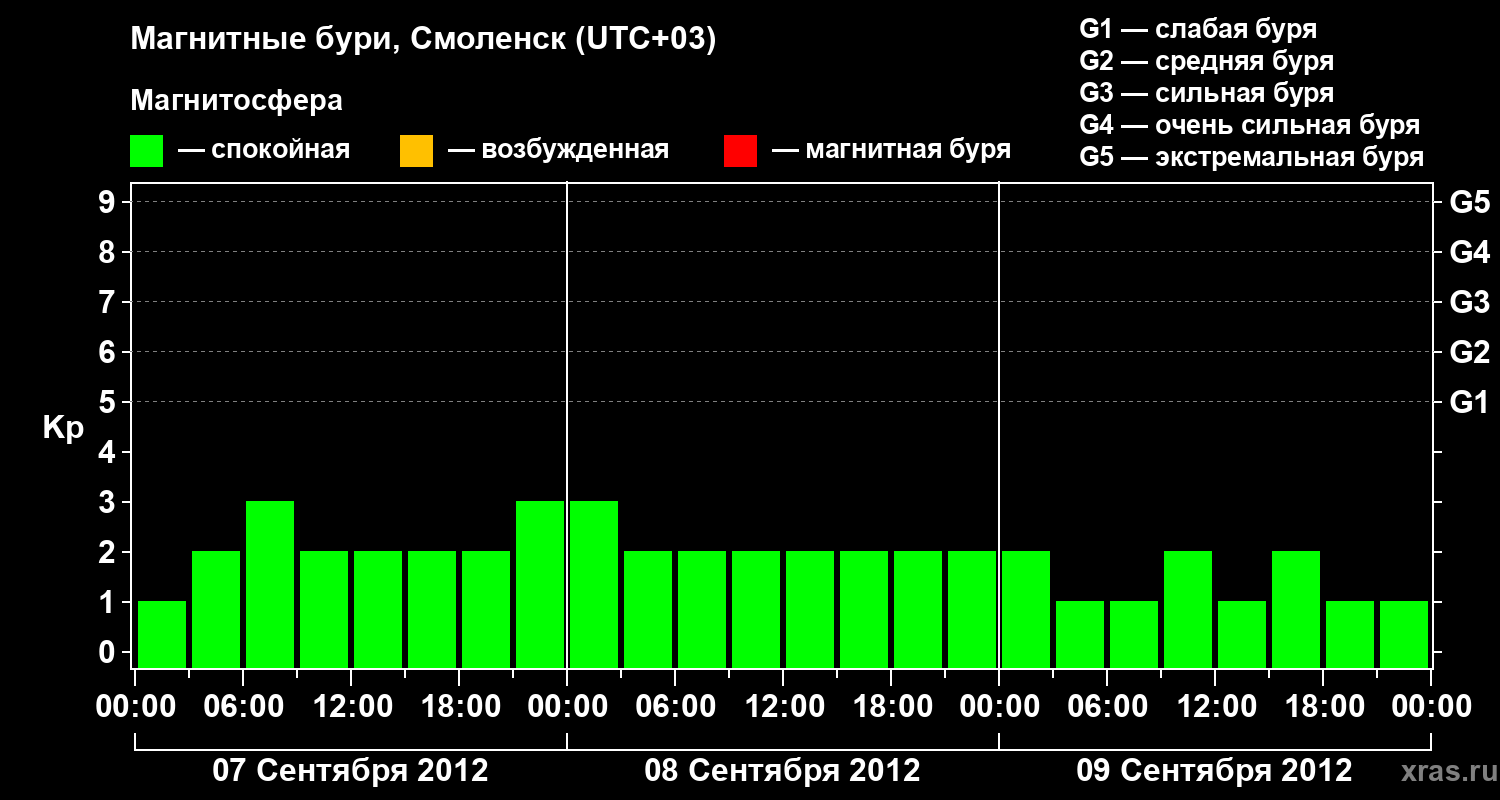Screen dimensions: 1500x800
Task: Click the 'Магнитосфера' legend heading
Action: point(237,101)
